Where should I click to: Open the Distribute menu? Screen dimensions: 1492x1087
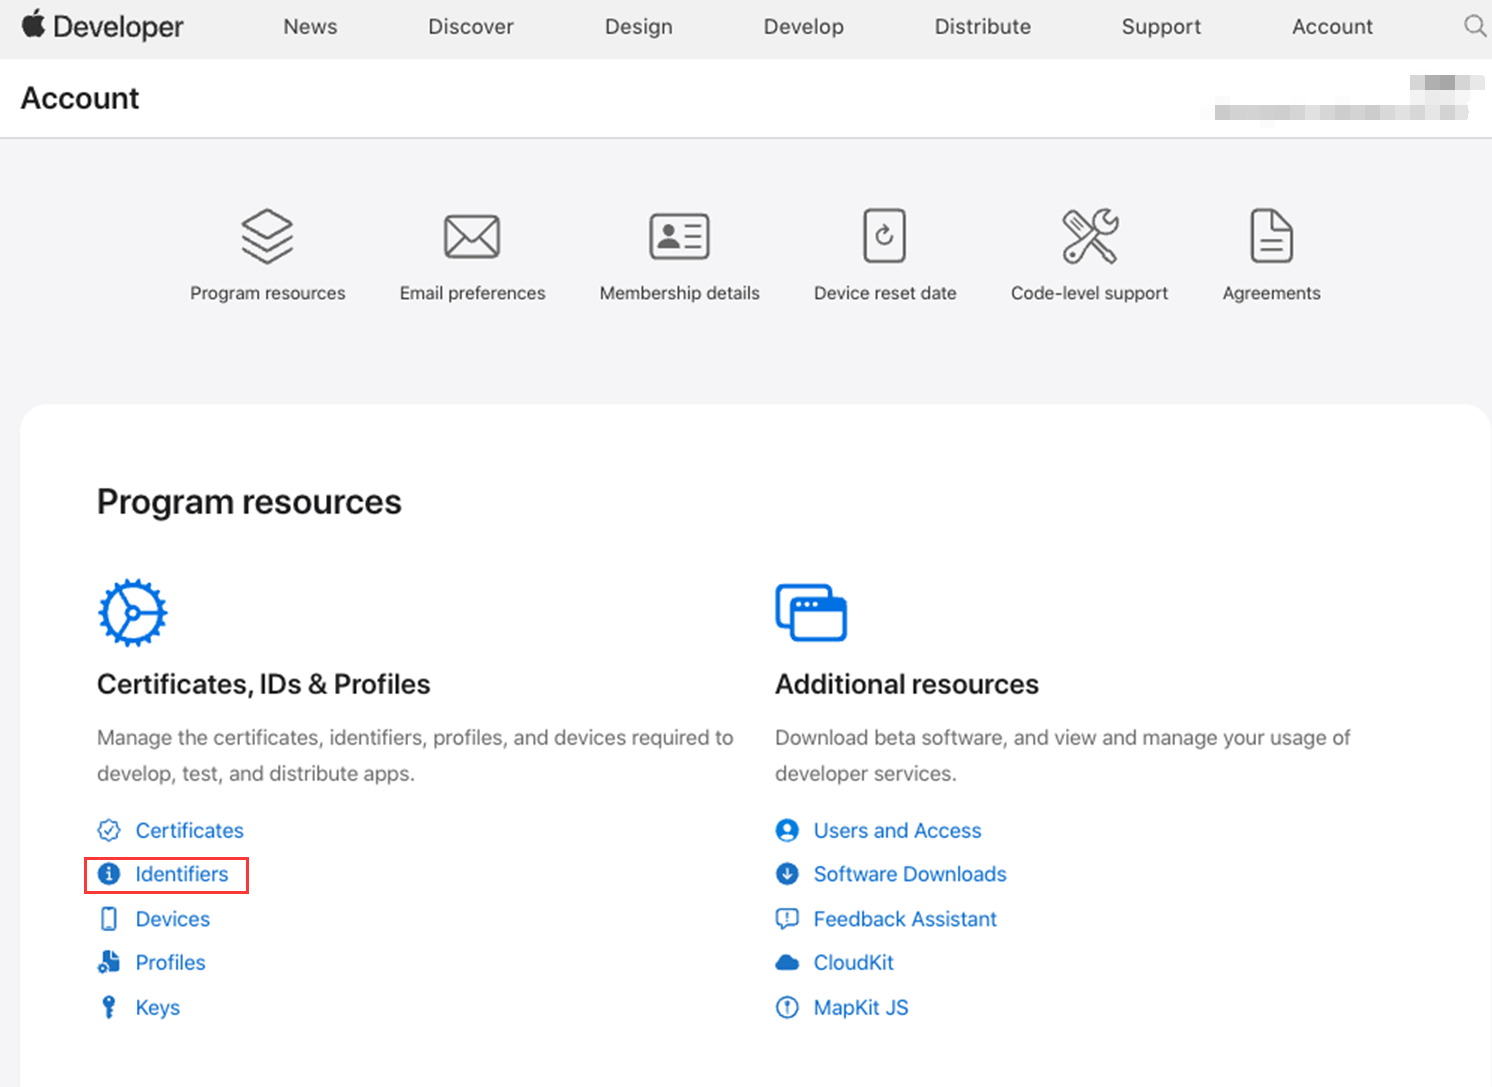pyautogui.click(x=983, y=27)
